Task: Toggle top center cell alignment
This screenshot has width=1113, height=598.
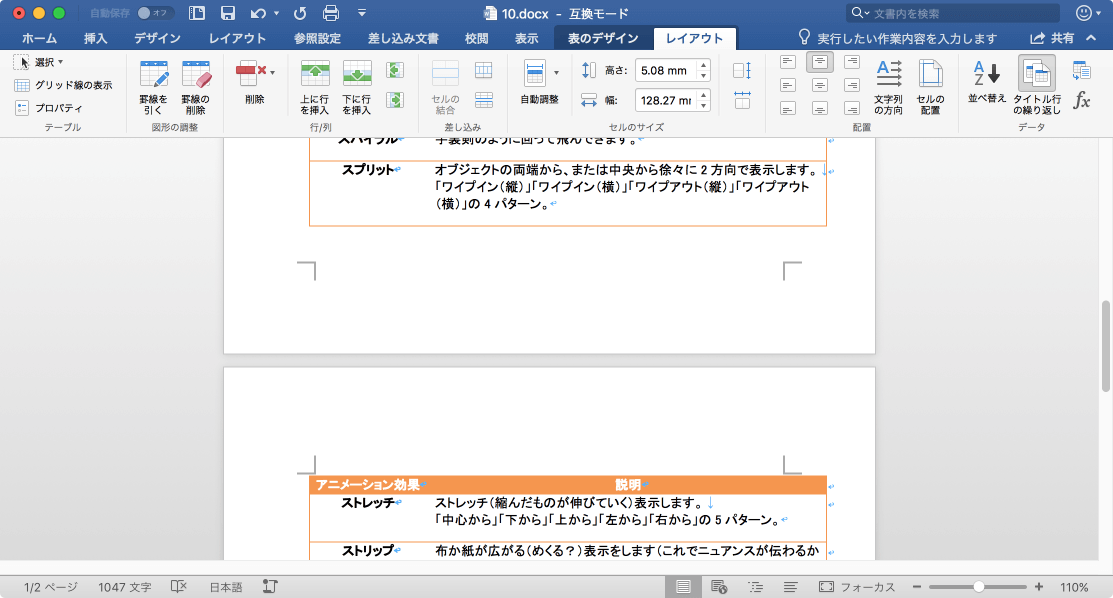Action: 820,62
